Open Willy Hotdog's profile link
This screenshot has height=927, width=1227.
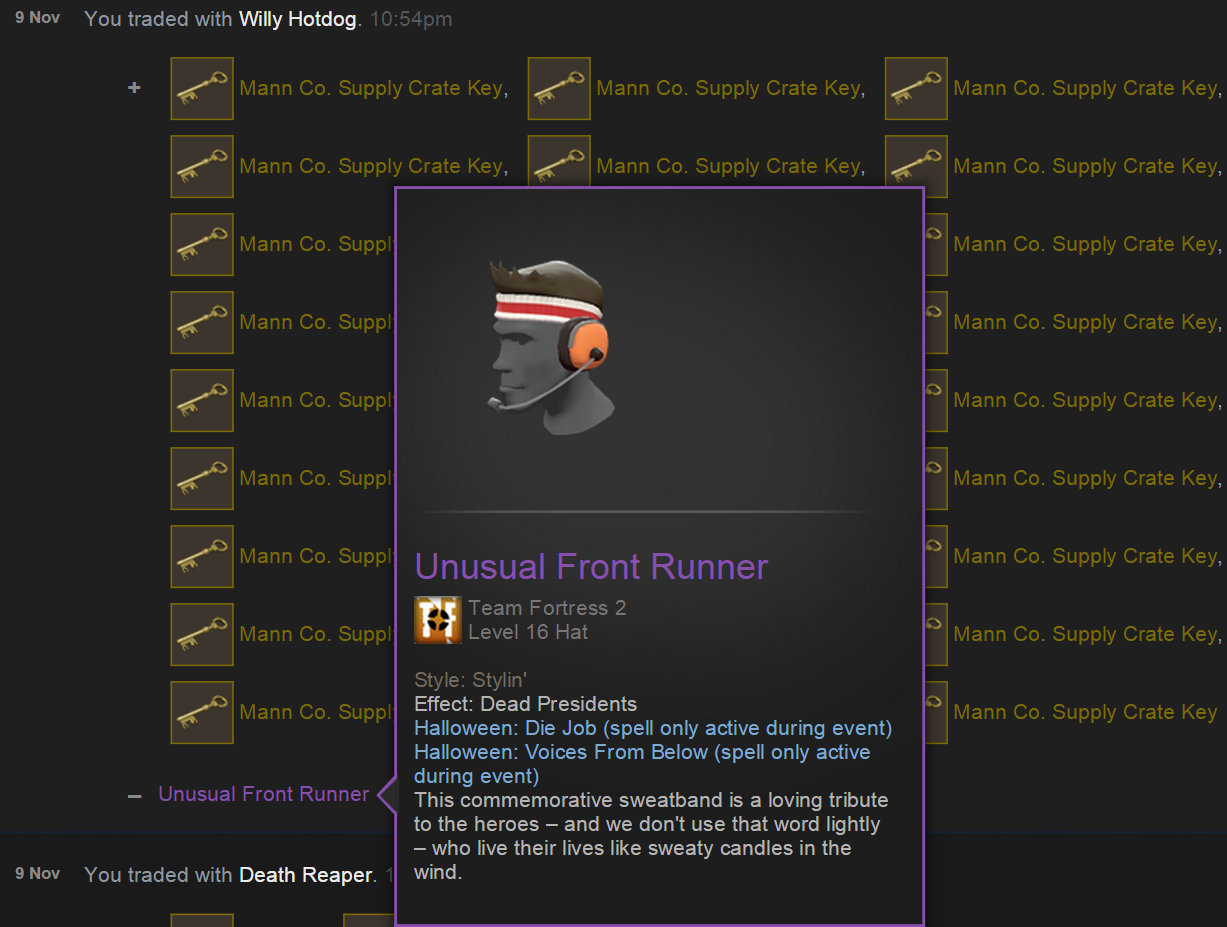pos(297,19)
